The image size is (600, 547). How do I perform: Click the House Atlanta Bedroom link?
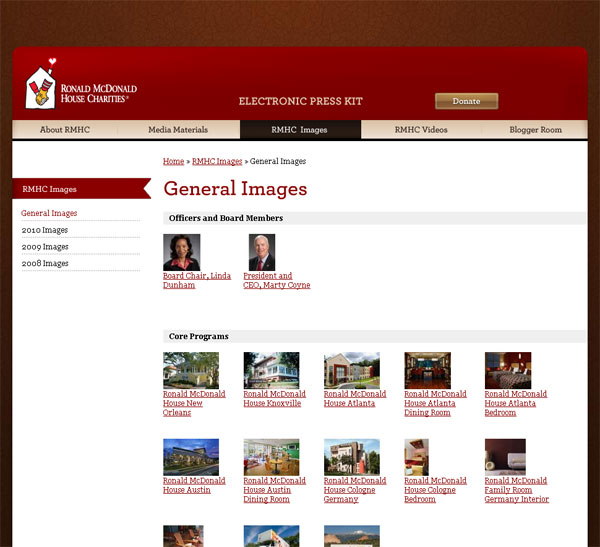(515, 403)
